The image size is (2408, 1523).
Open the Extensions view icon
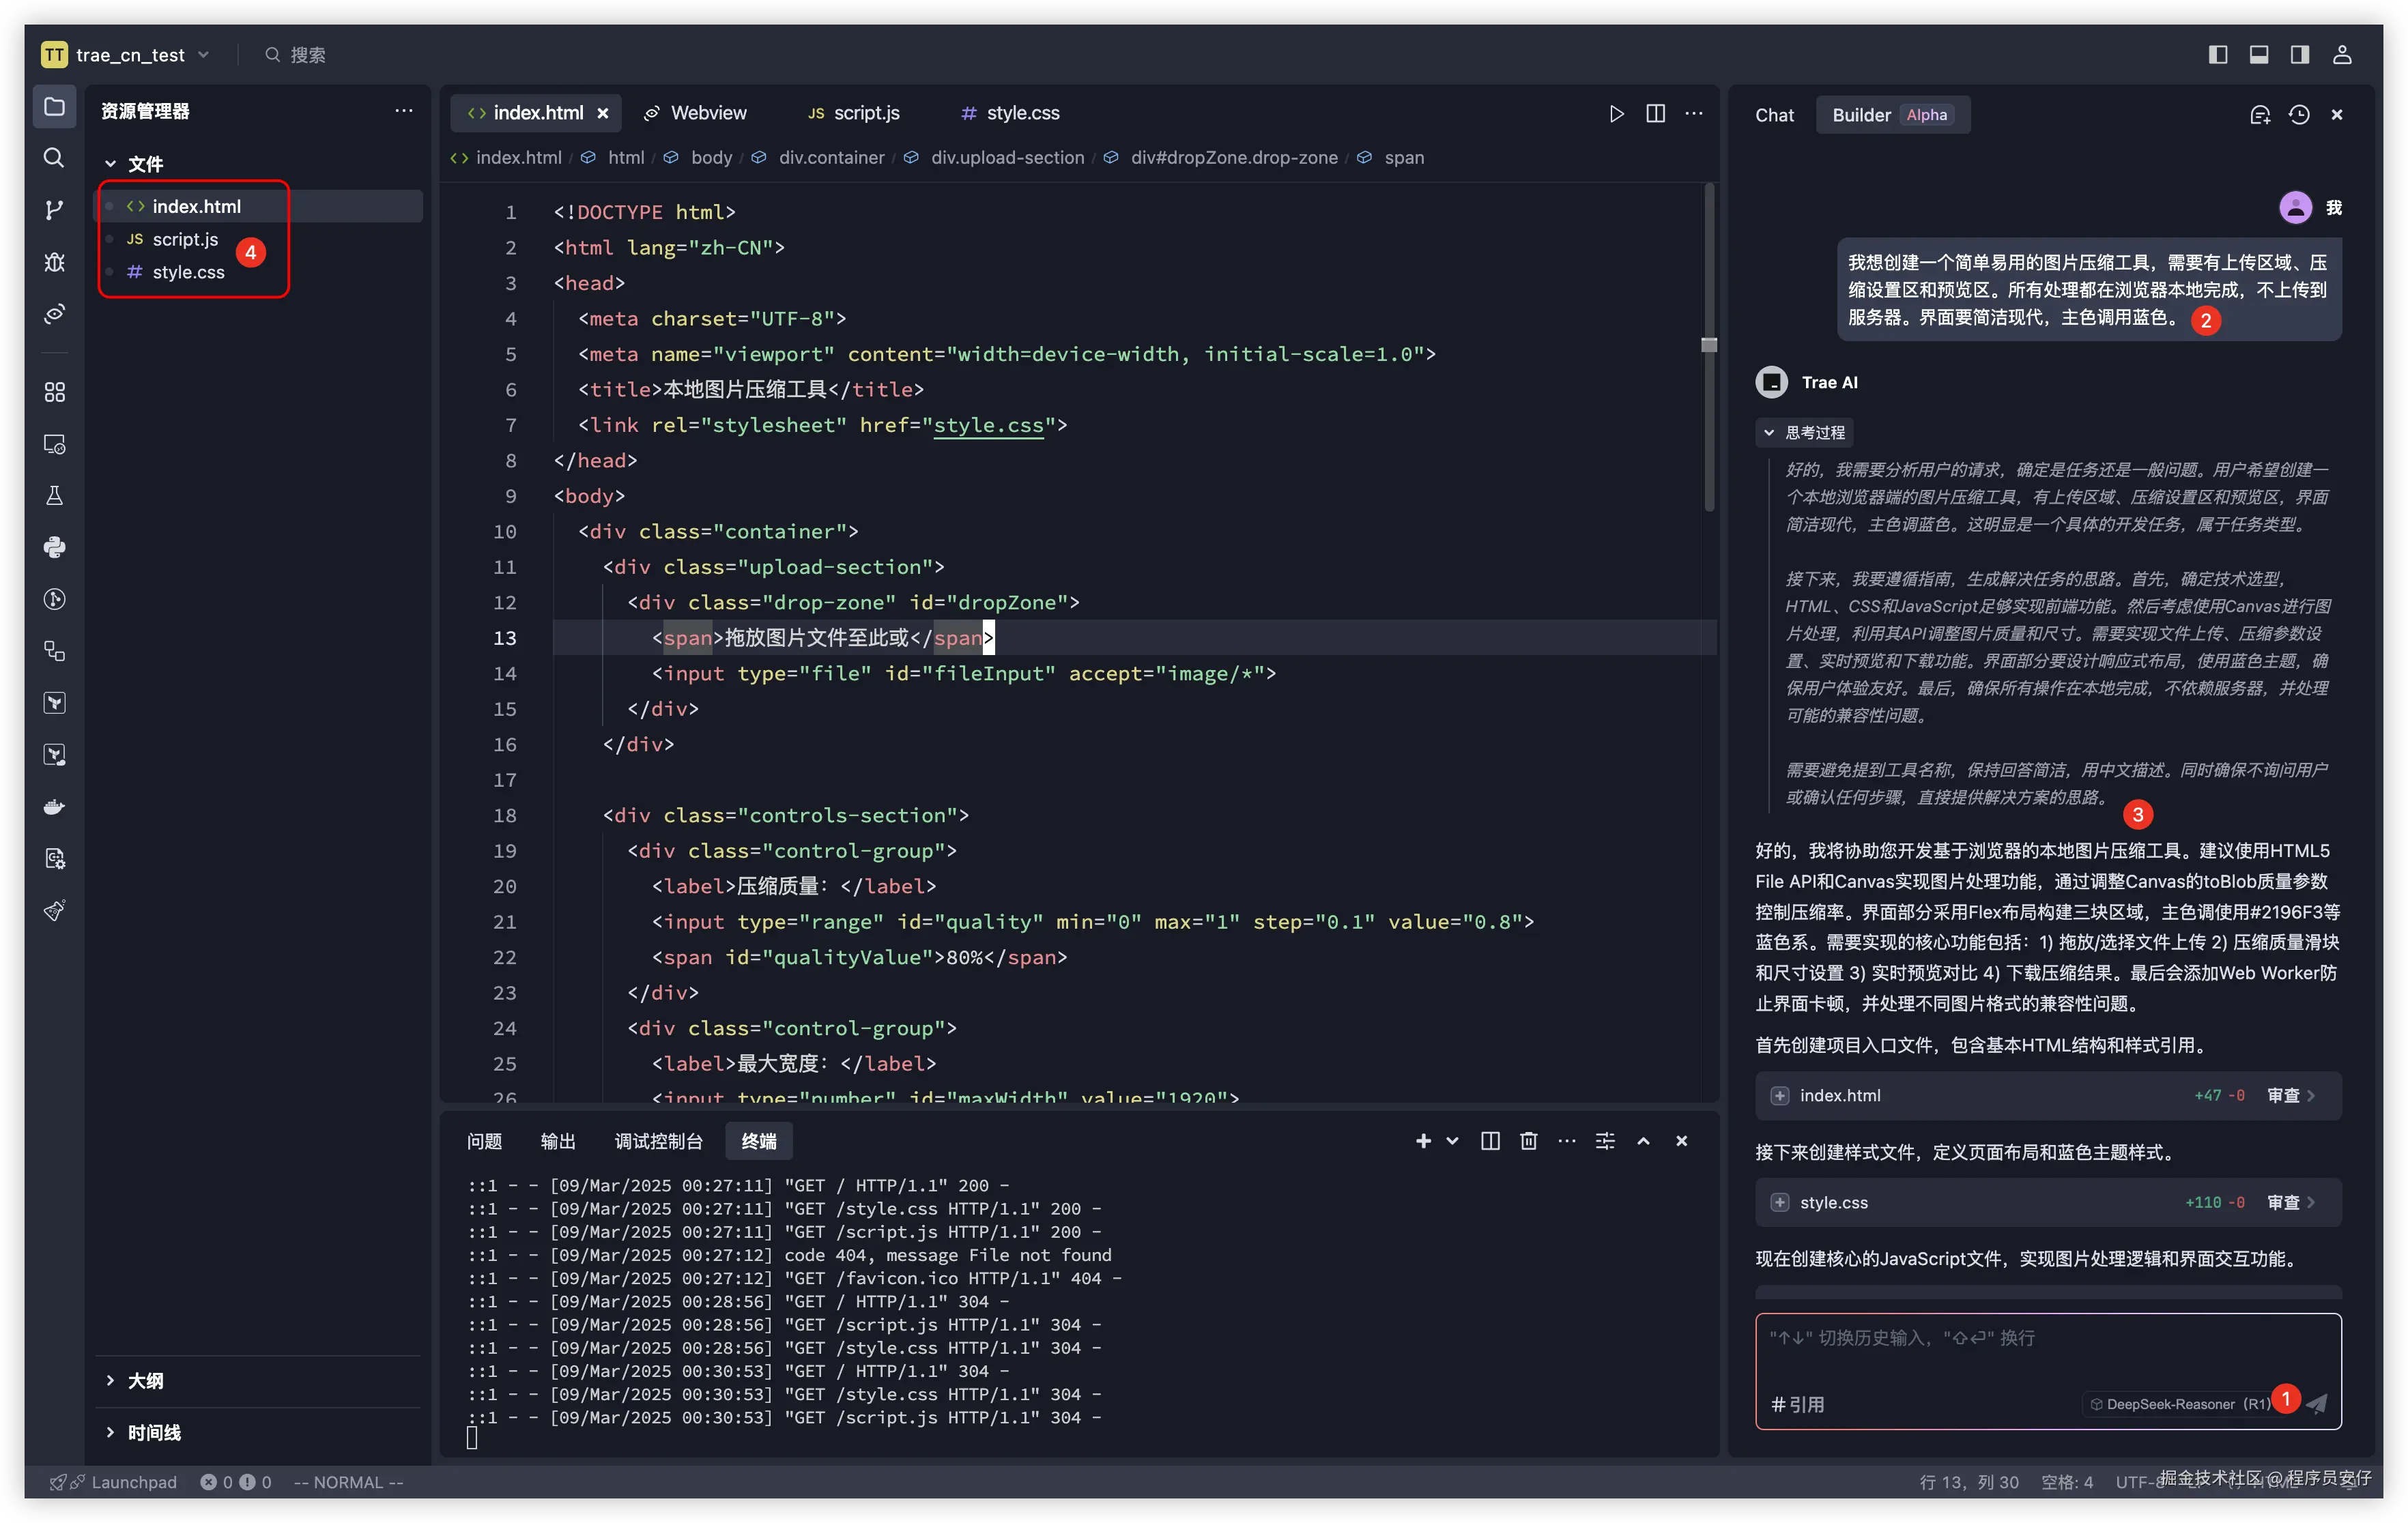[x=54, y=392]
